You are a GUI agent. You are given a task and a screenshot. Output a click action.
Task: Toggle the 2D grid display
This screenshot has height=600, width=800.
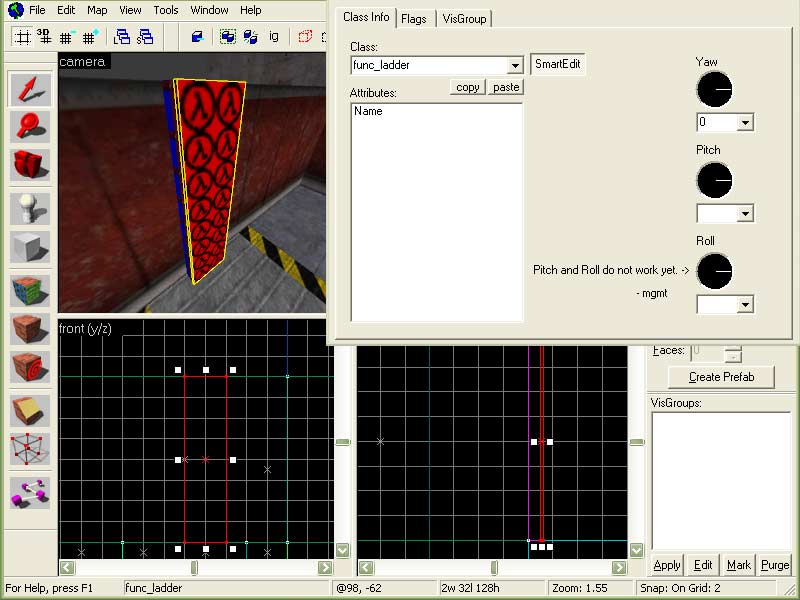22,37
